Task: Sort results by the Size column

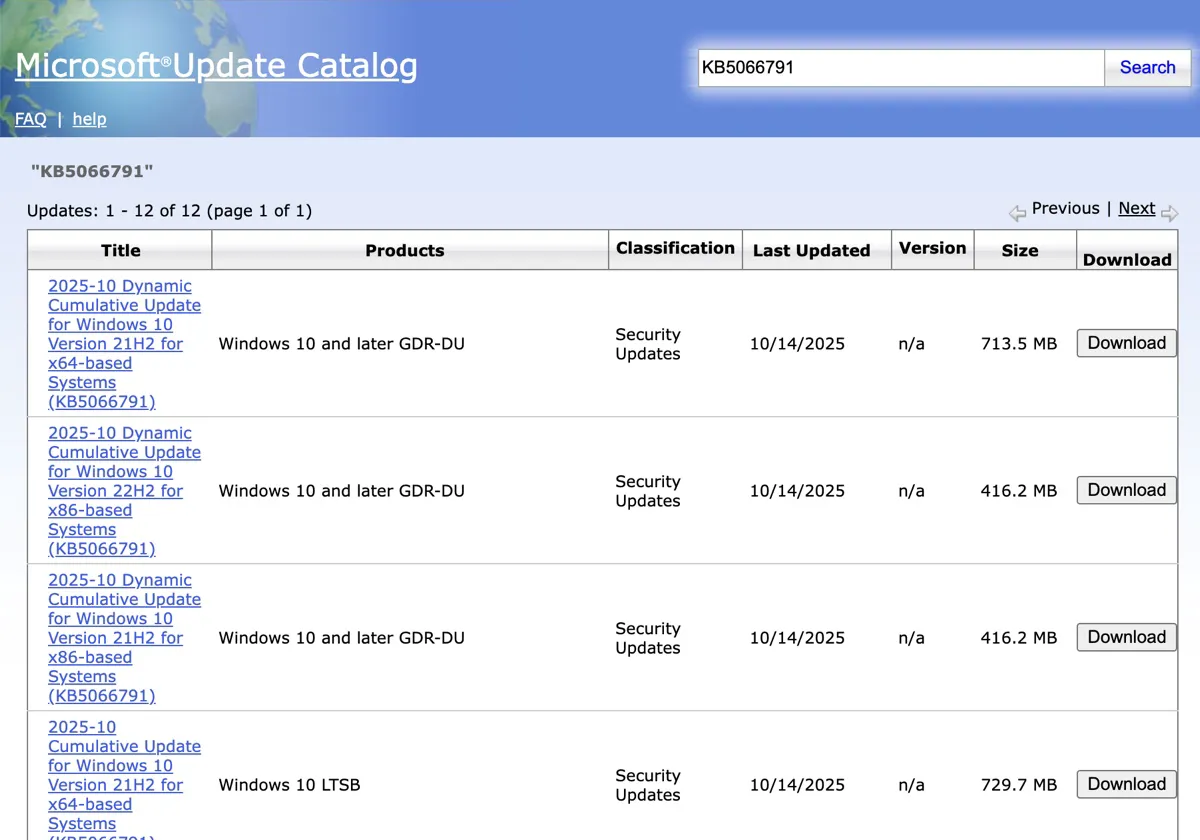Action: pyautogui.click(x=1020, y=250)
